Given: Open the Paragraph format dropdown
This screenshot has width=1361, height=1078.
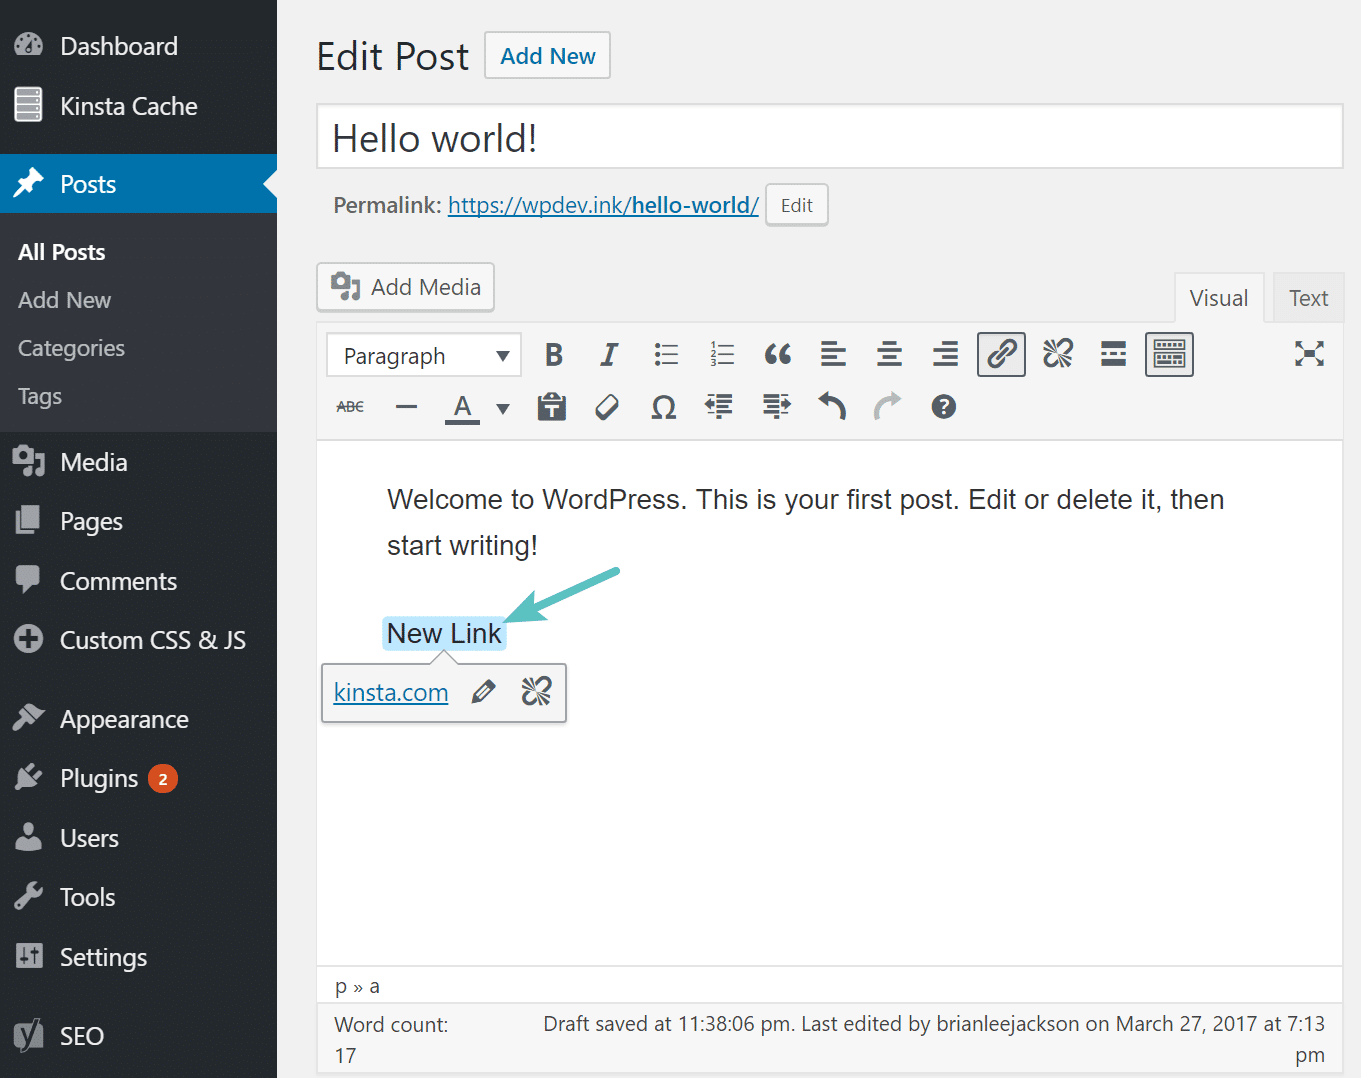Looking at the screenshot, I should (x=423, y=355).
